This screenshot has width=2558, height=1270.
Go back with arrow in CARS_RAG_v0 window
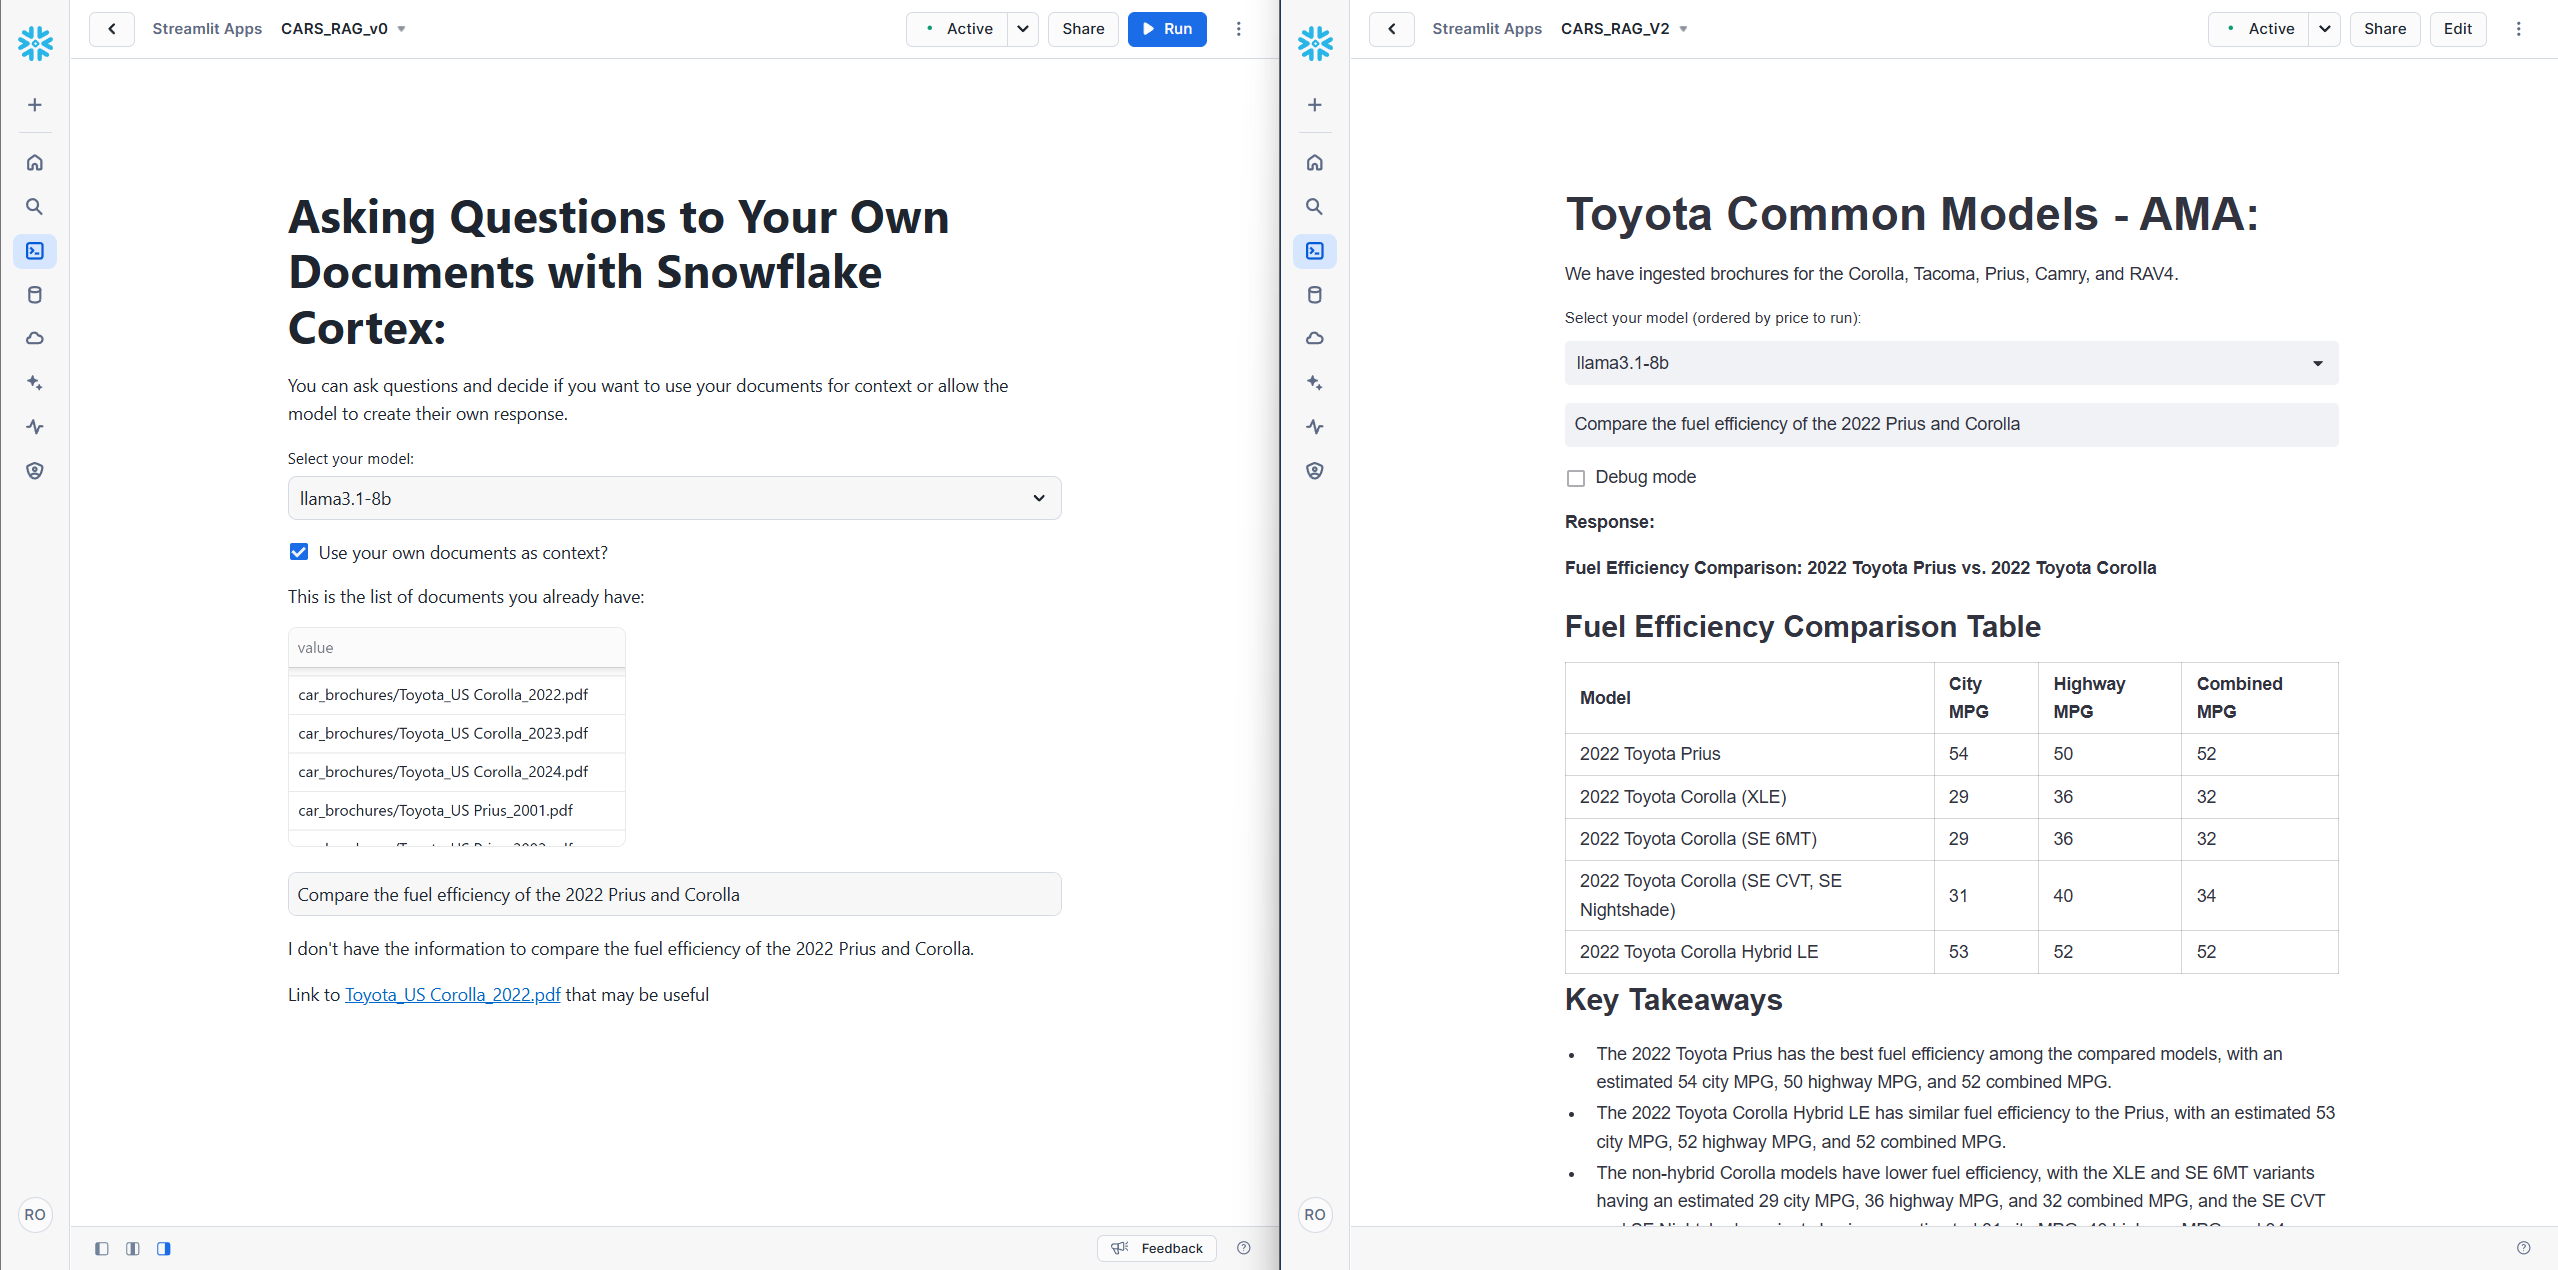[x=112, y=29]
